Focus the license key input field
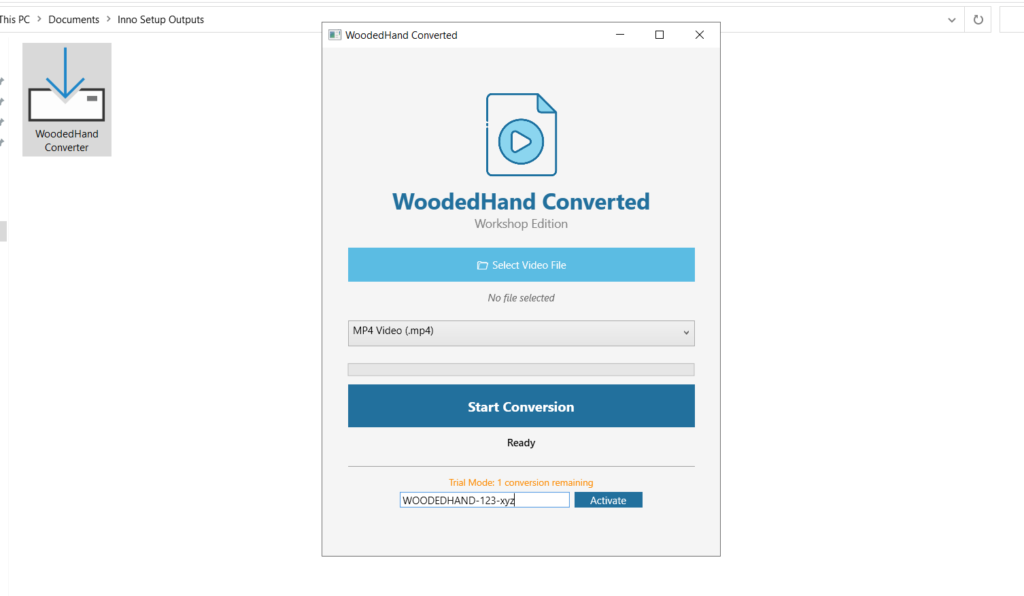Viewport: 1024px width, 596px height. (x=484, y=500)
